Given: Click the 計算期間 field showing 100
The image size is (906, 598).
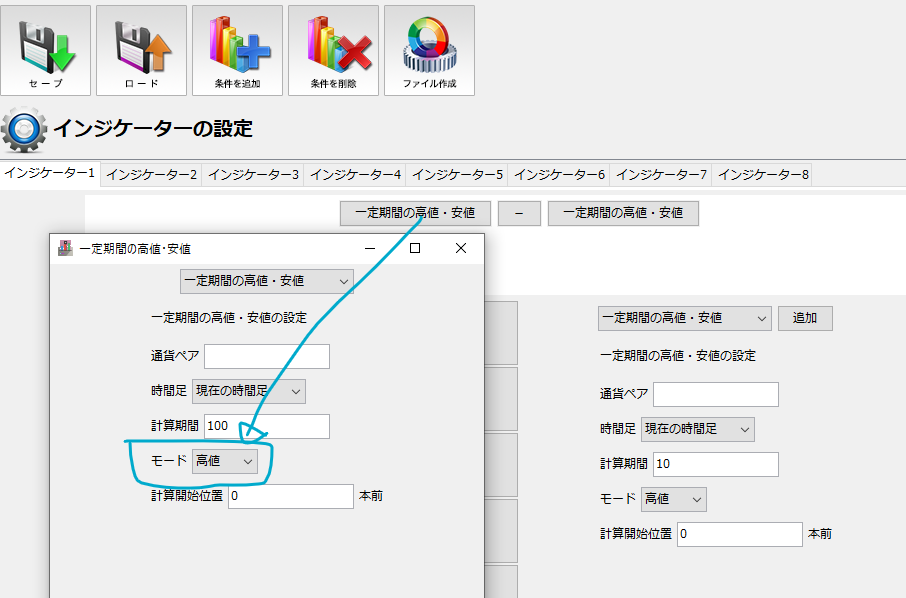Looking at the screenshot, I should [x=266, y=426].
